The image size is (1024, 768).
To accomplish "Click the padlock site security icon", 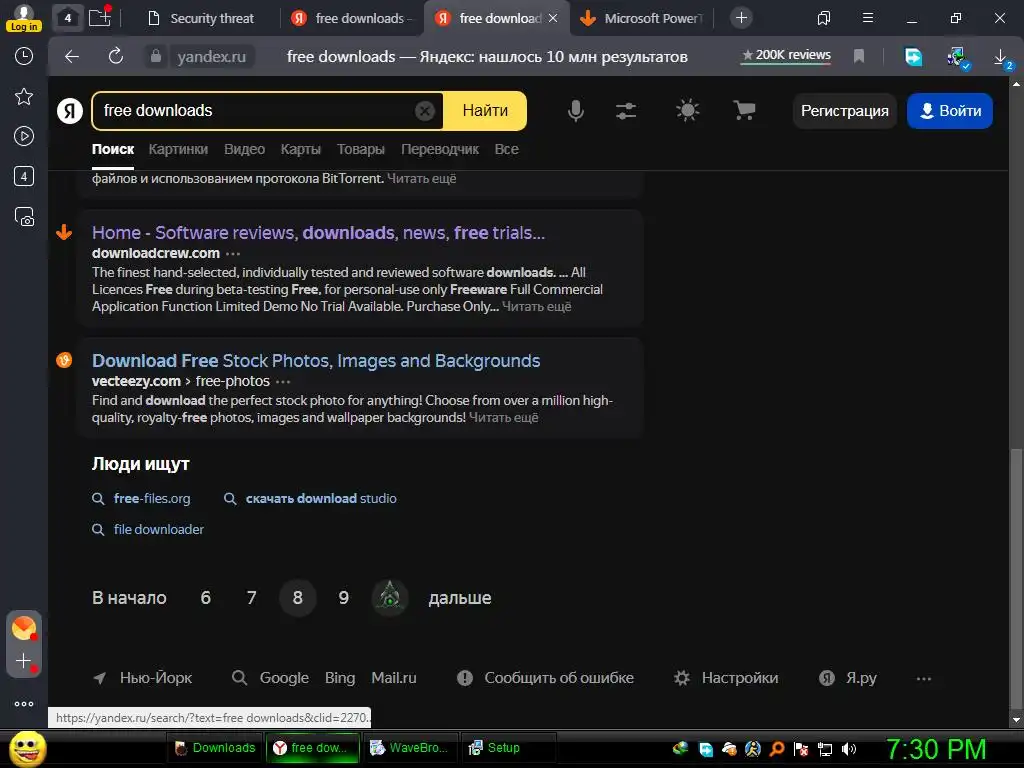I will point(155,57).
